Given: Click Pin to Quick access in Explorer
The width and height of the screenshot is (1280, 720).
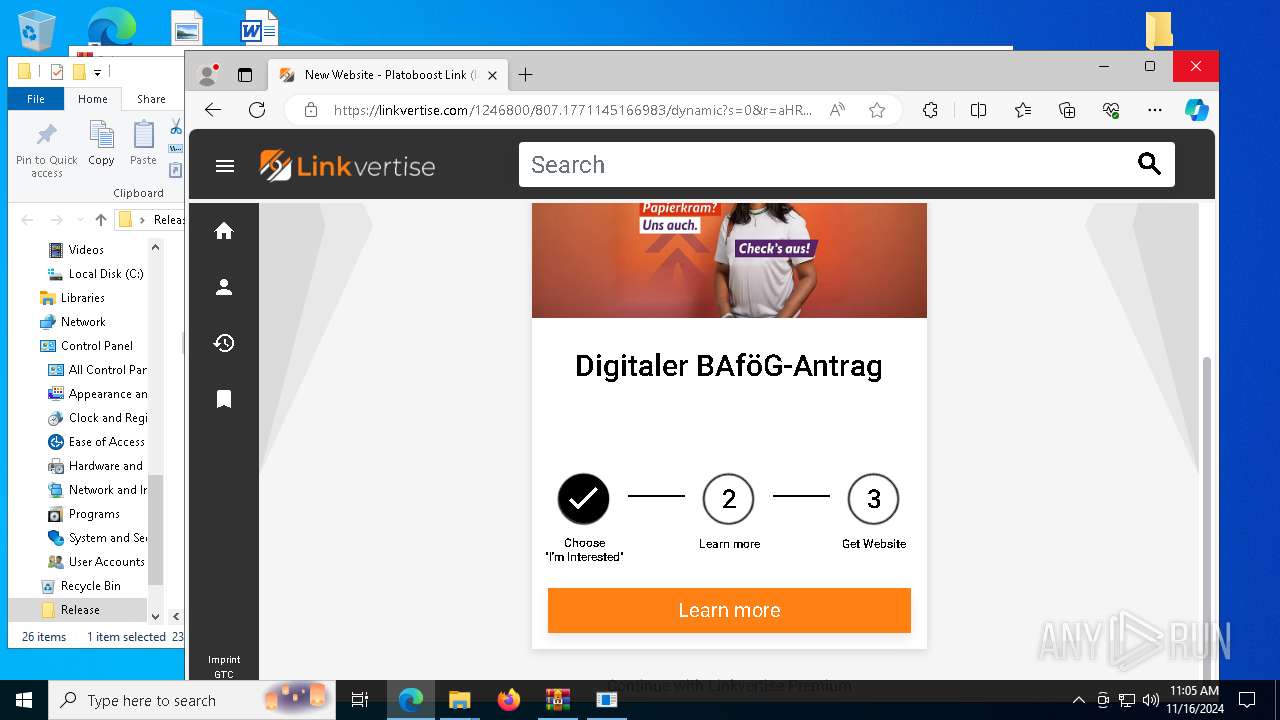Looking at the screenshot, I should point(46,150).
